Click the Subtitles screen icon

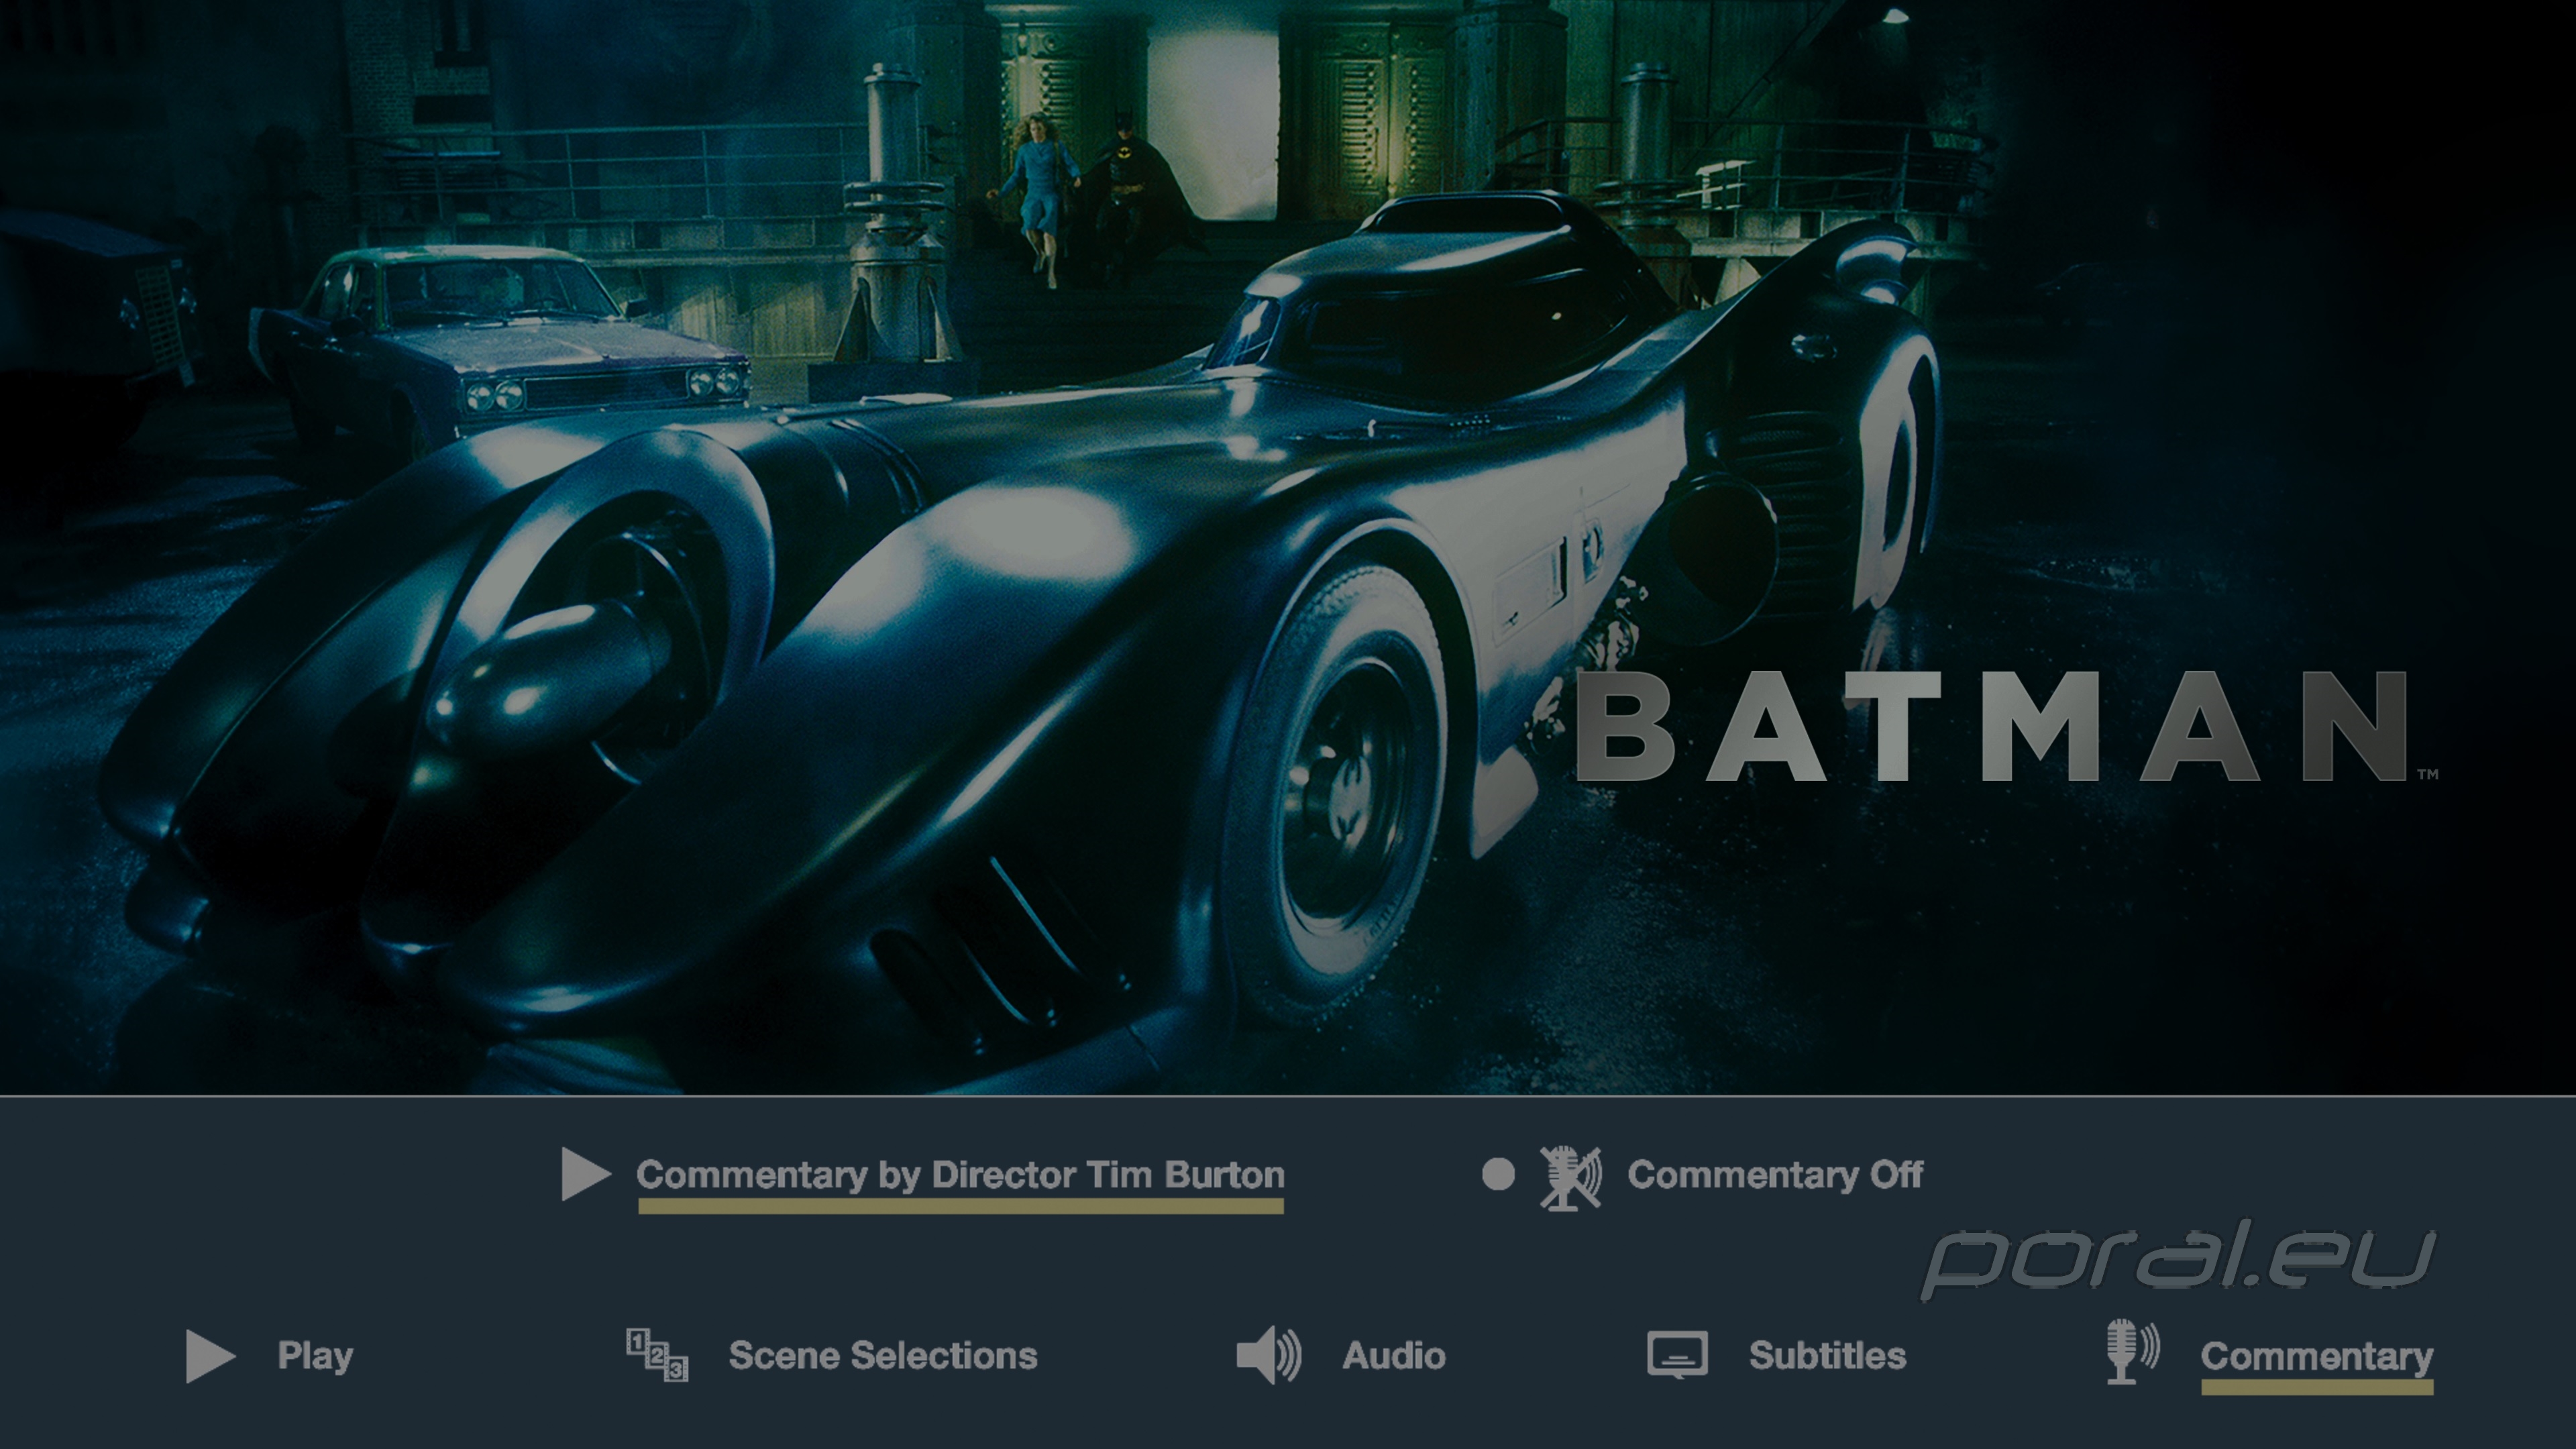coord(1677,1355)
